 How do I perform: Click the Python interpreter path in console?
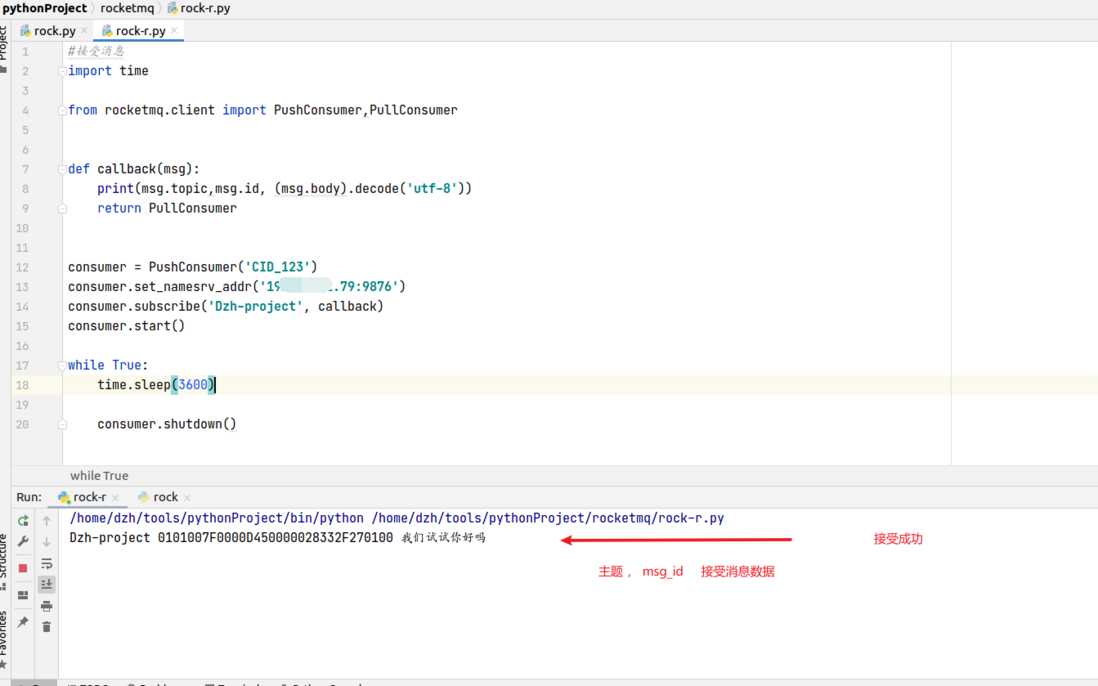(216, 518)
